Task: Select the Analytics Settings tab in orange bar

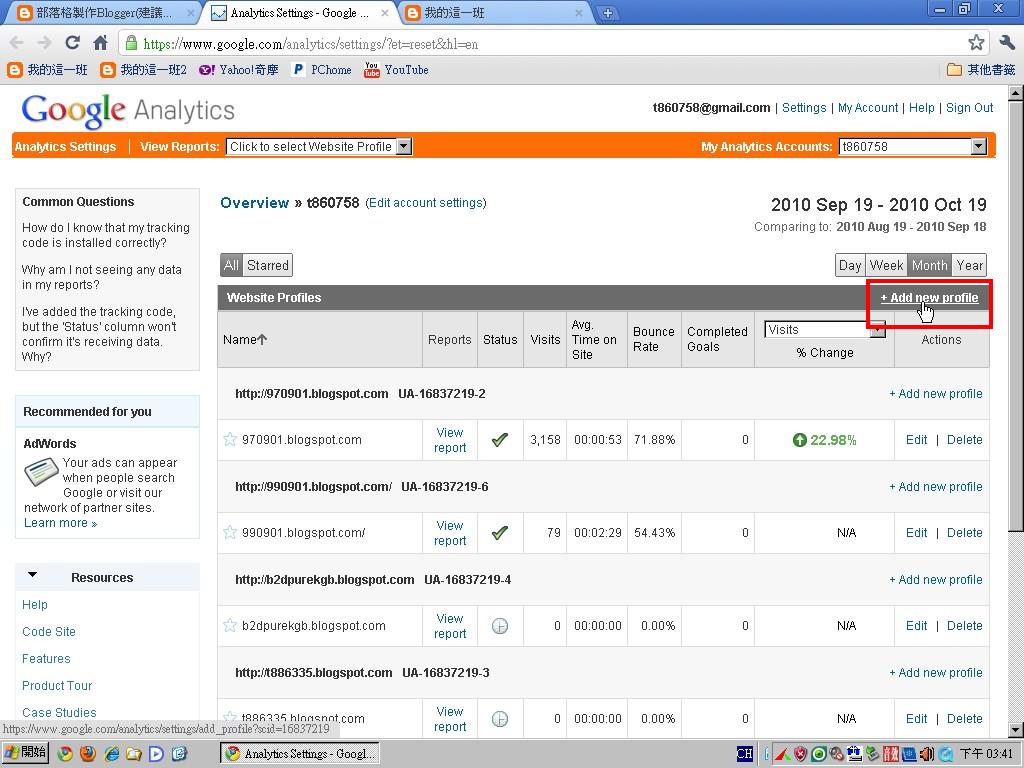Action: point(65,147)
